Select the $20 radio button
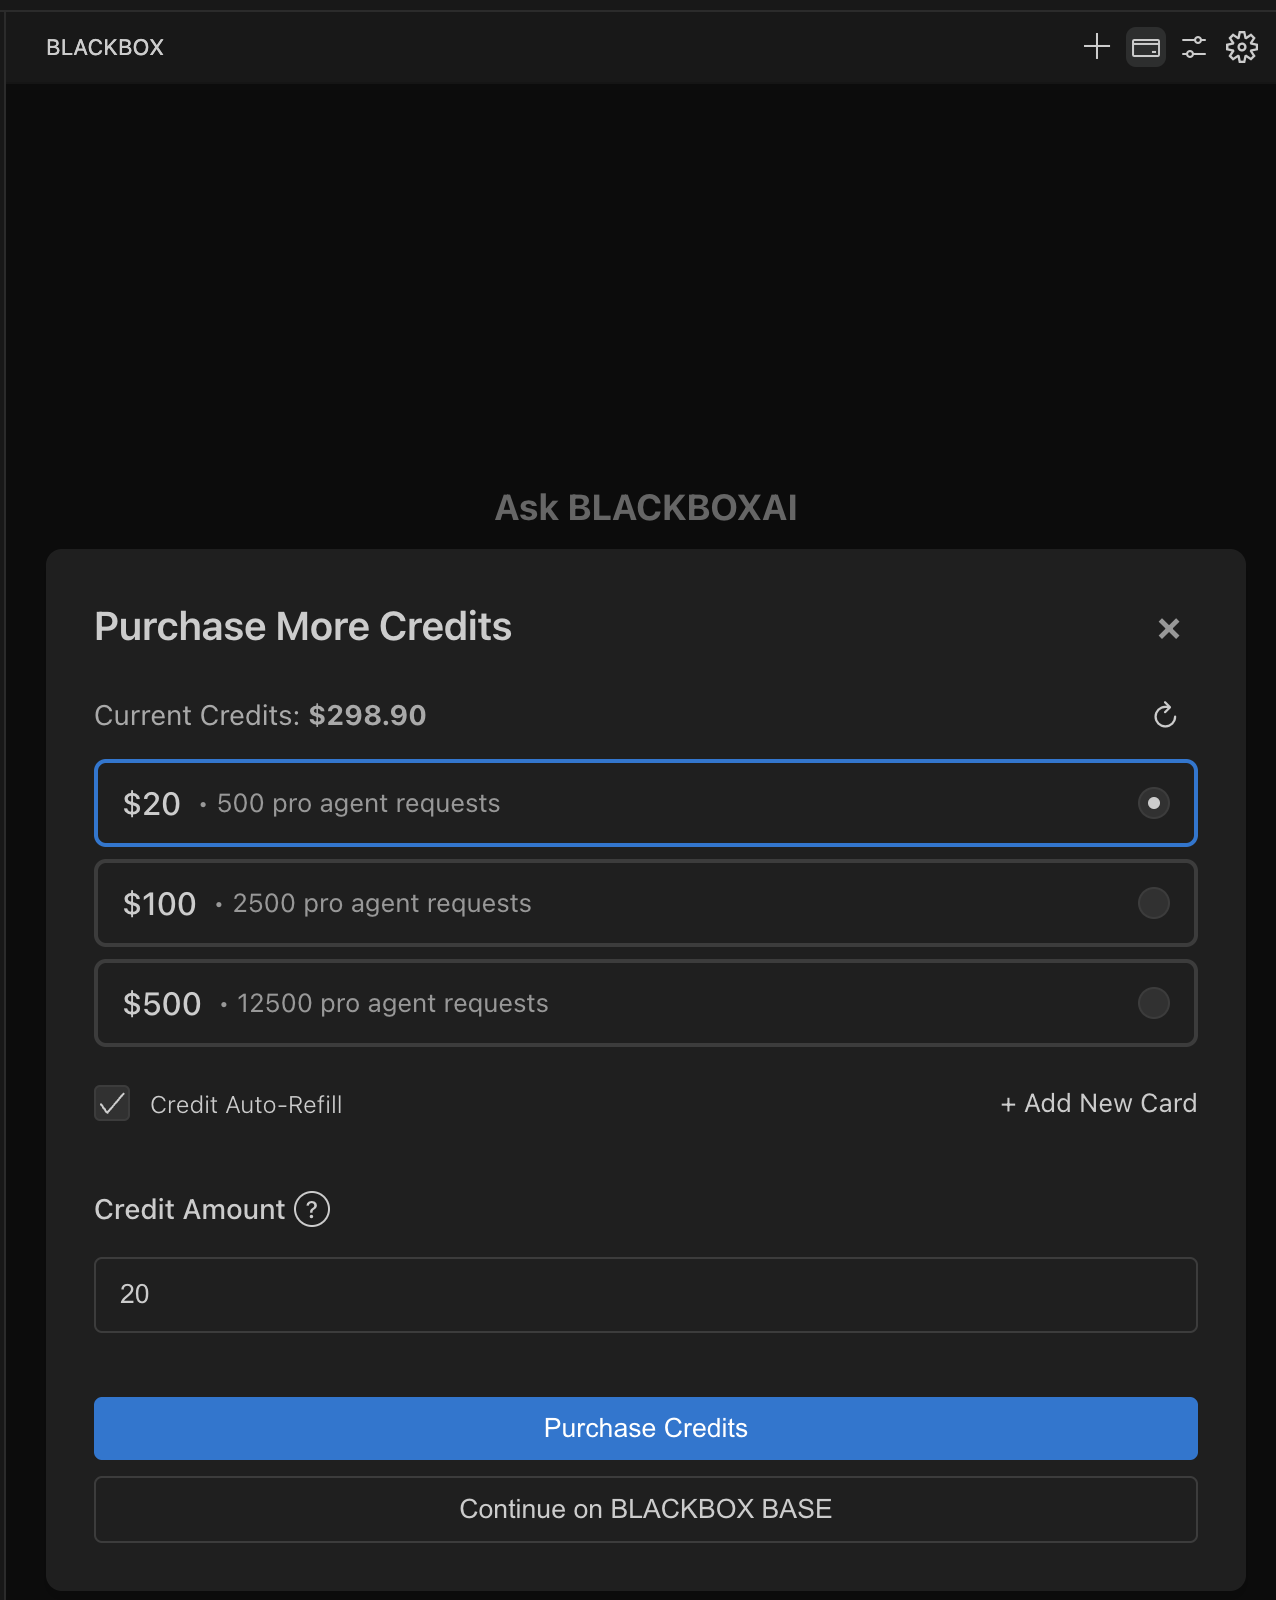The image size is (1276, 1600). tap(1153, 803)
